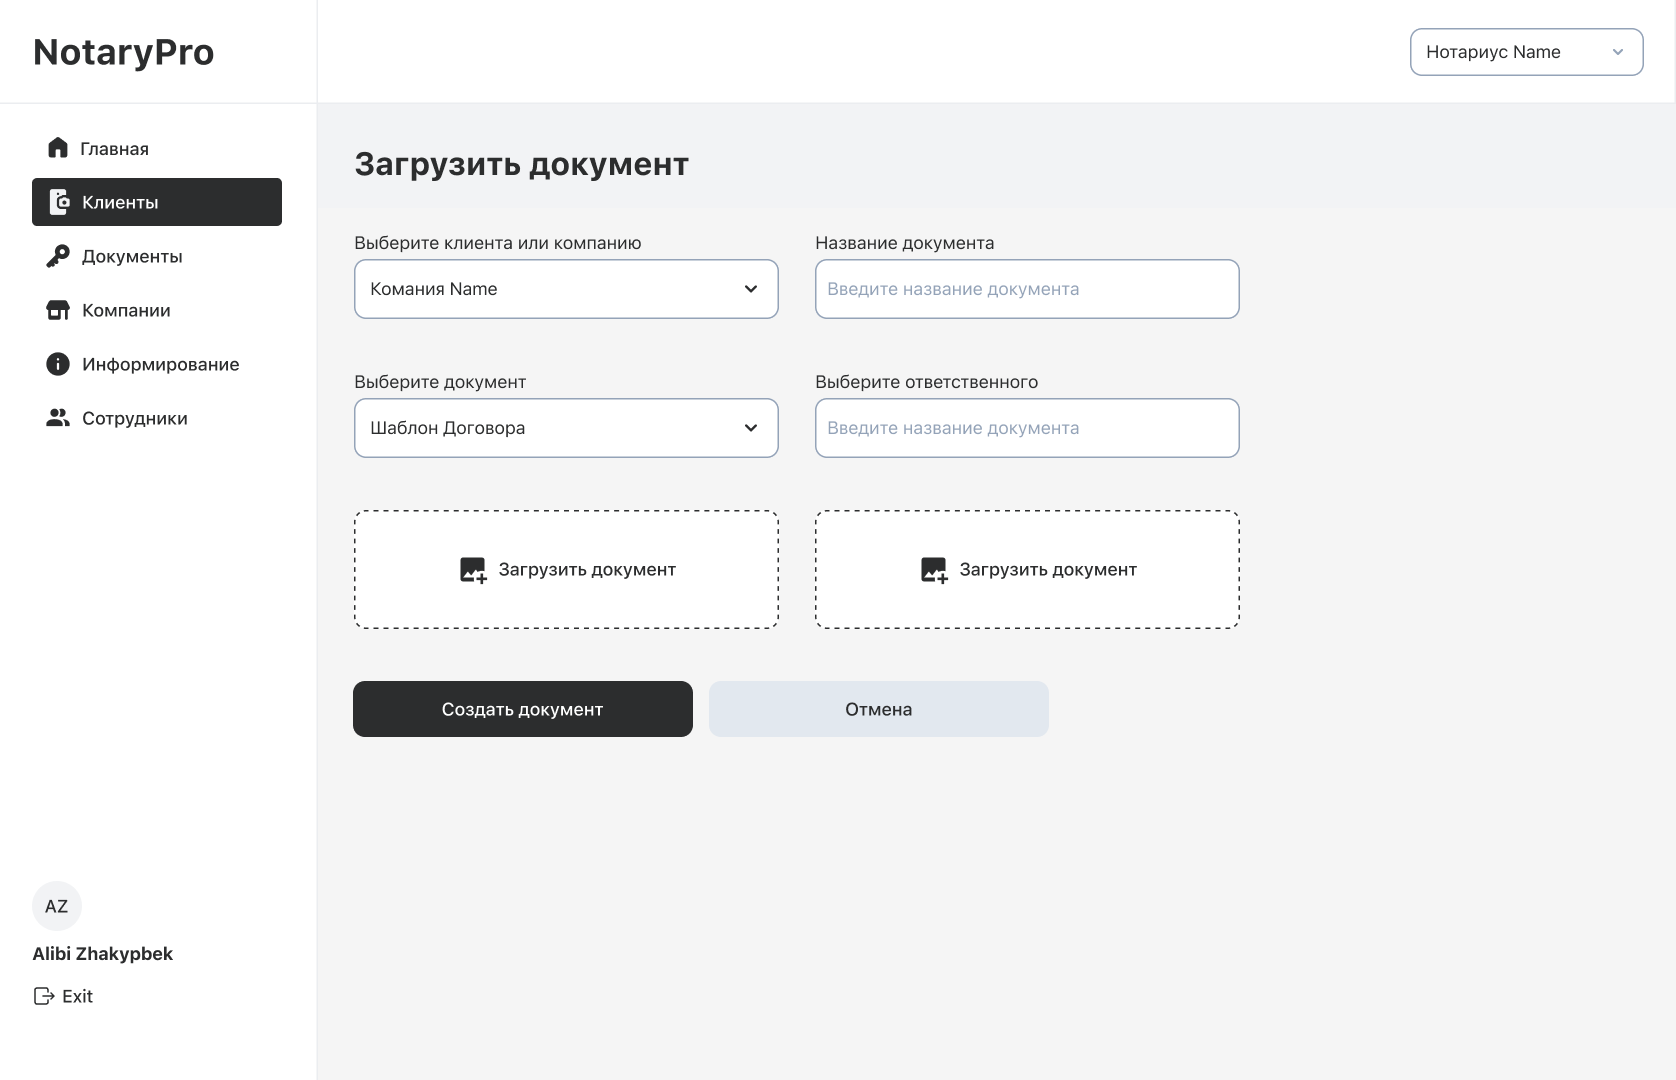1676x1080 pixels.
Task: Click the AZ user avatar
Action: point(57,906)
